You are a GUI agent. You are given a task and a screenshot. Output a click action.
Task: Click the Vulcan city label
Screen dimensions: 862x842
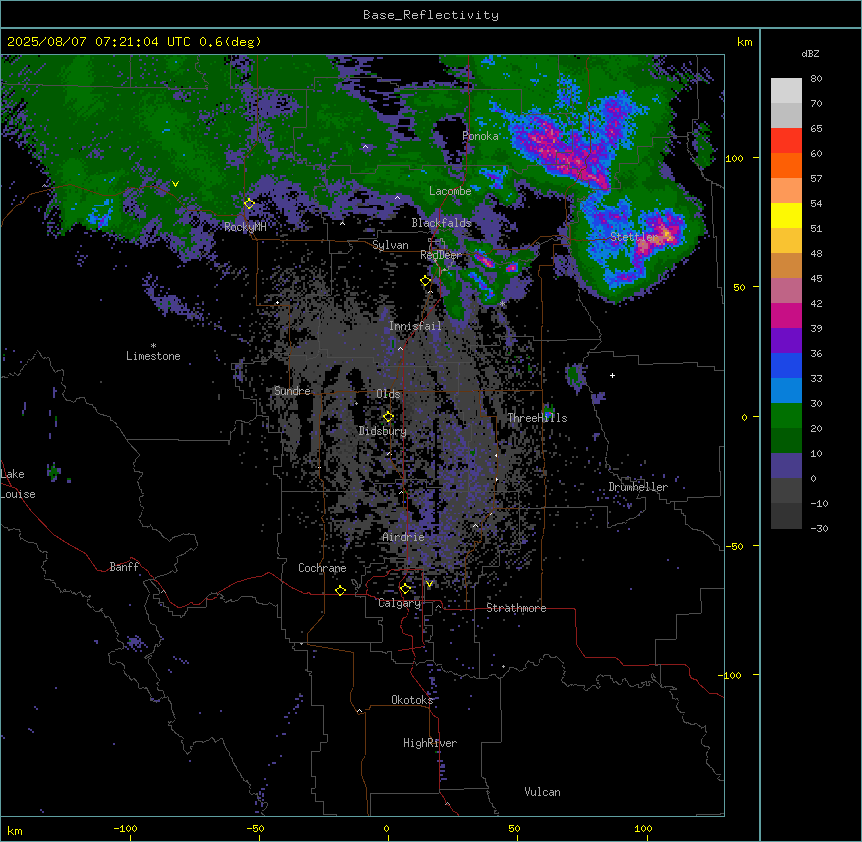(542, 792)
